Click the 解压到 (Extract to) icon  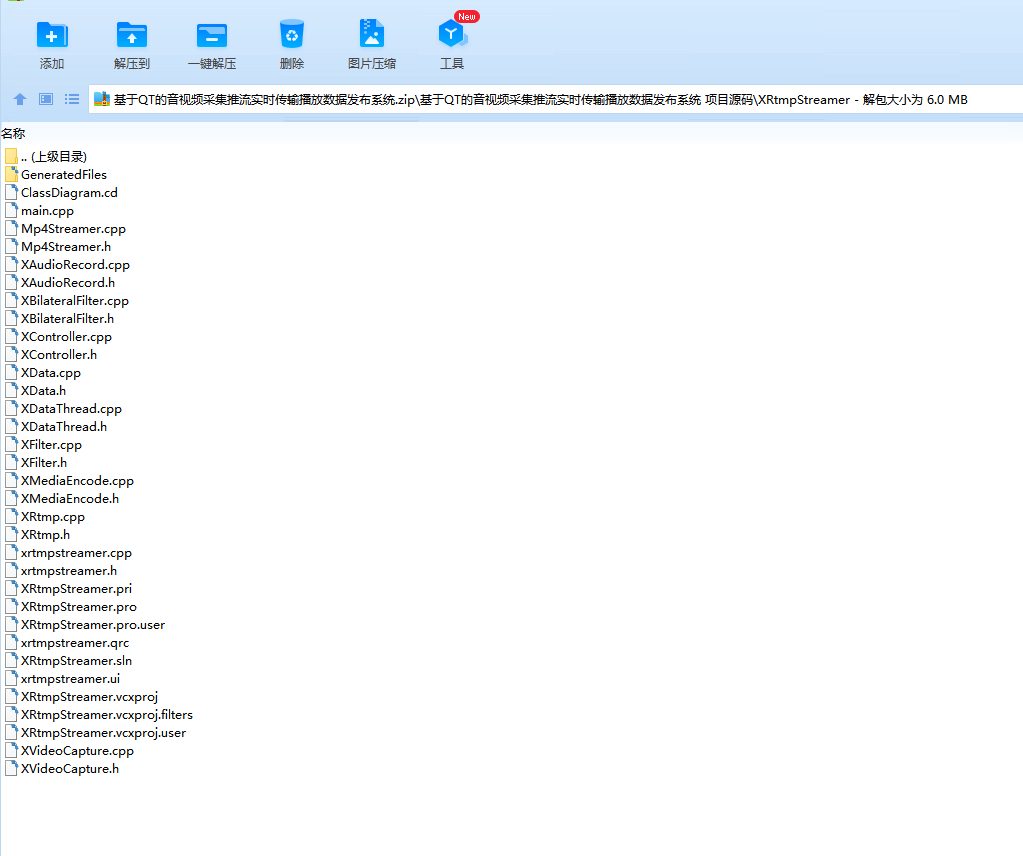click(x=132, y=35)
